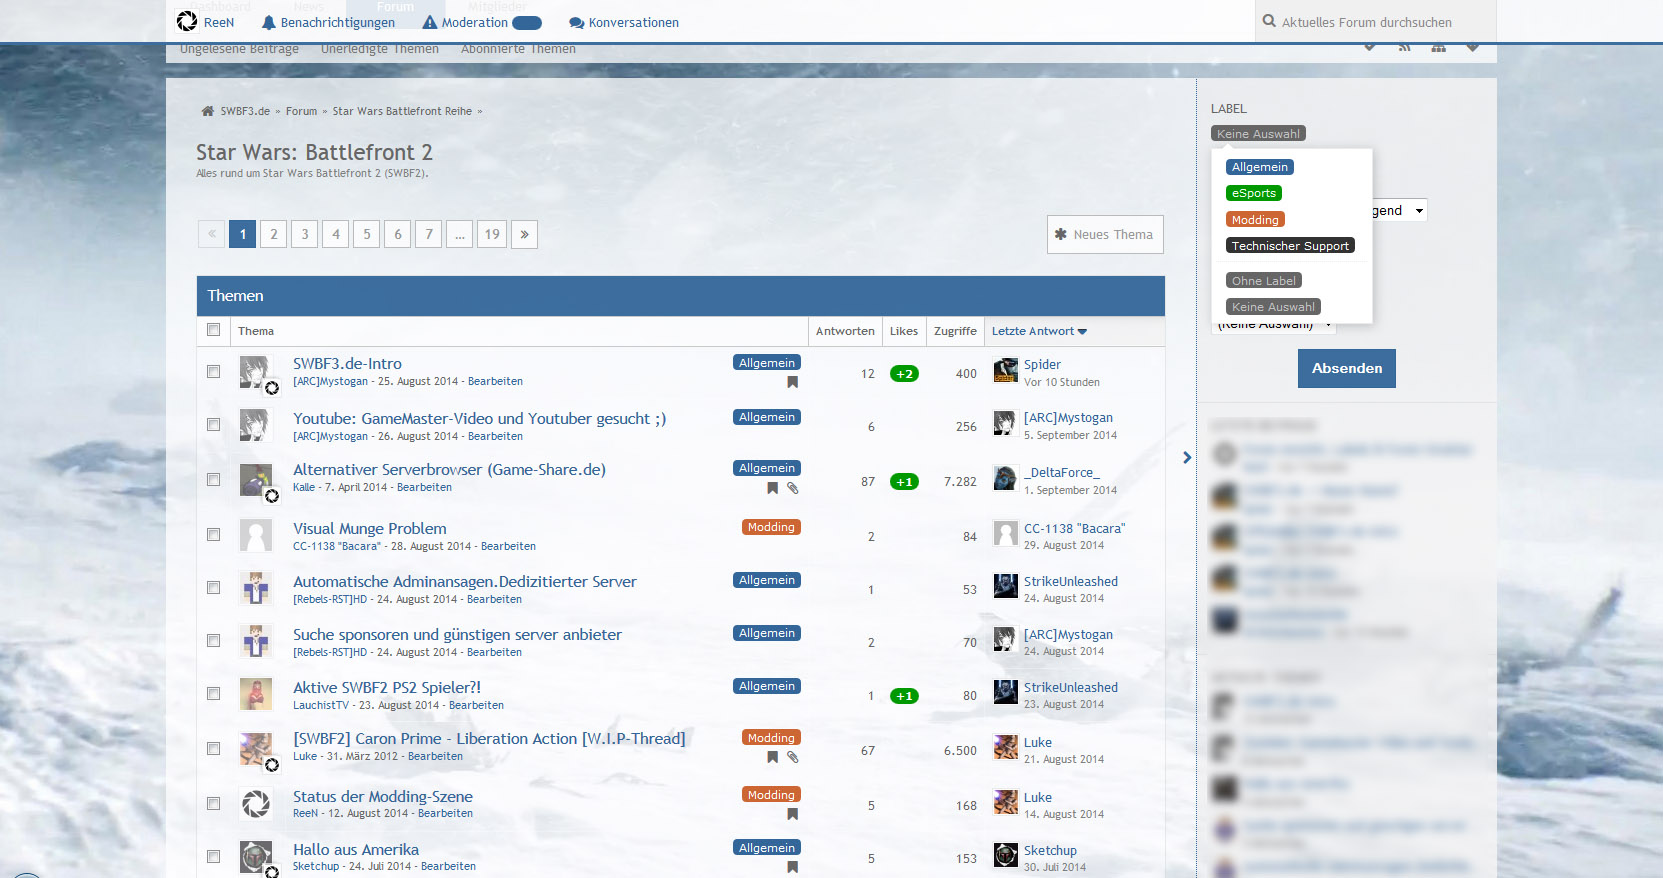Image resolution: width=1663 pixels, height=878 pixels.
Task: Open Konversationen from the top bar
Action: click(x=624, y=22)
